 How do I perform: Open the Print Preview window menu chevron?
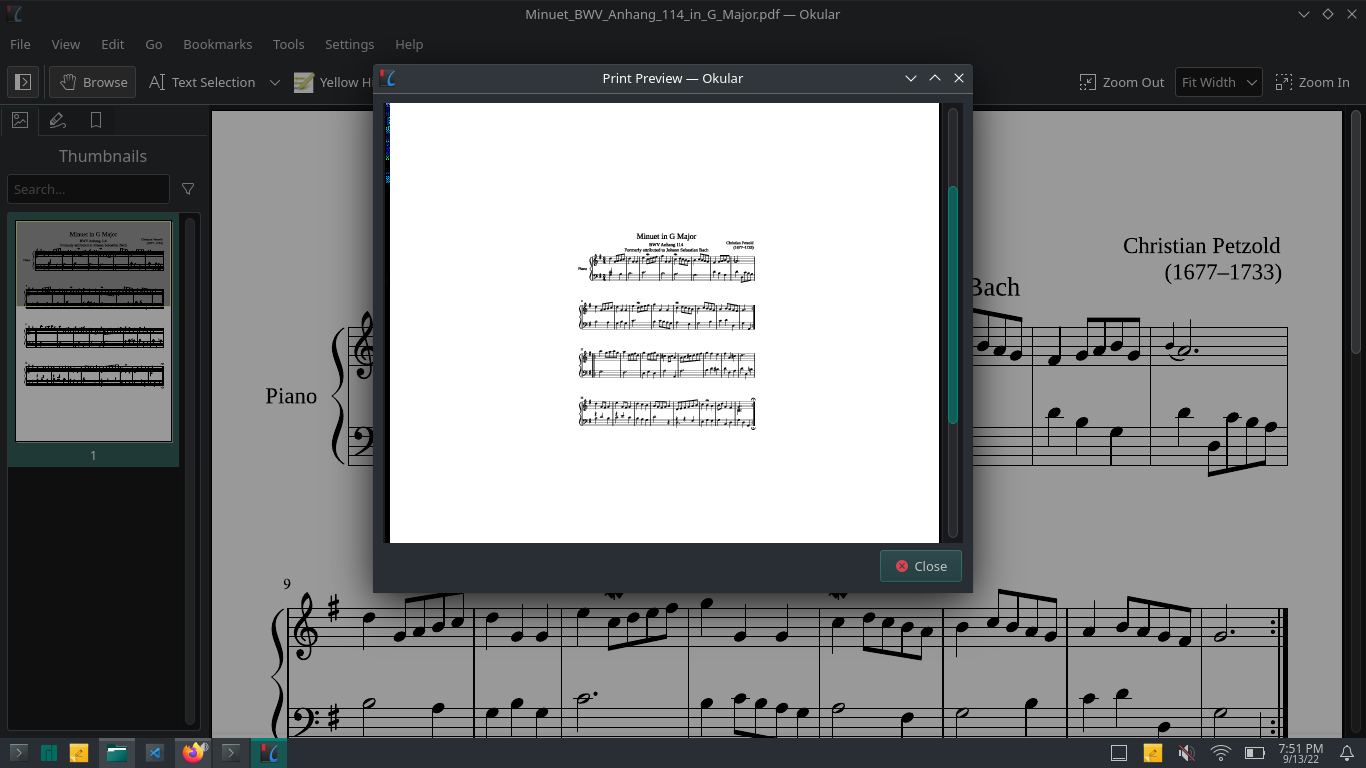[910, 78]
